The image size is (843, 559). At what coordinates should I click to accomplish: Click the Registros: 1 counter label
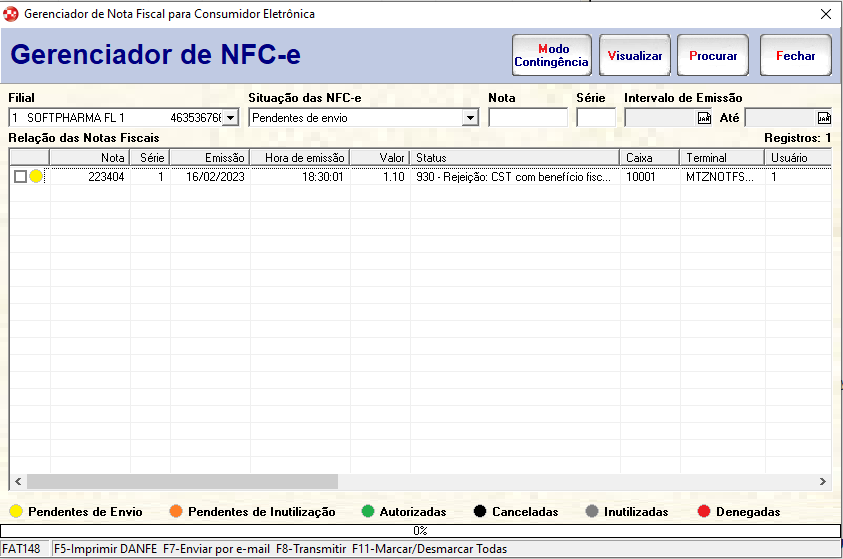click(798, 138)
